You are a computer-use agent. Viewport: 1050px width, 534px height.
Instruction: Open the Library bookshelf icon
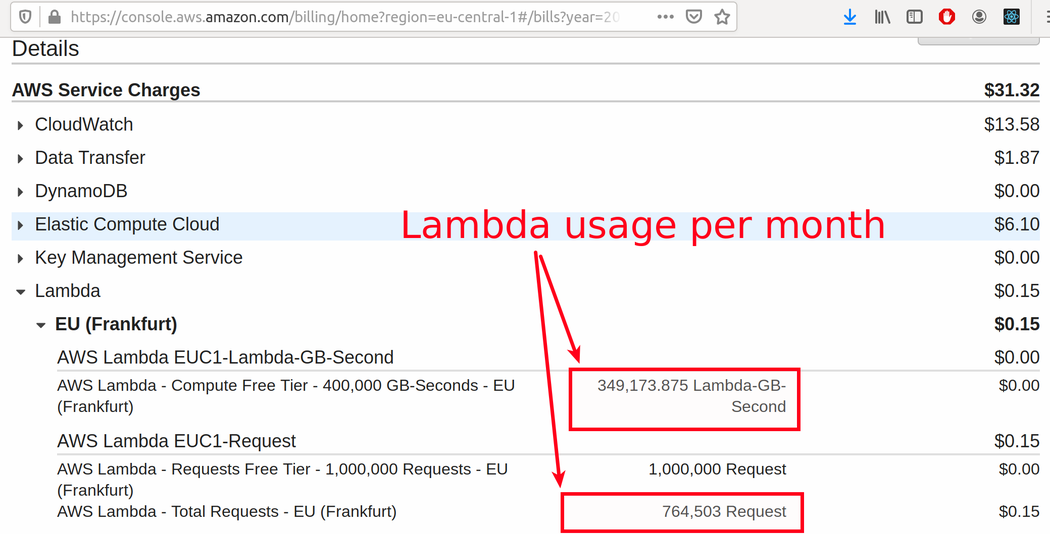[882, 17]
